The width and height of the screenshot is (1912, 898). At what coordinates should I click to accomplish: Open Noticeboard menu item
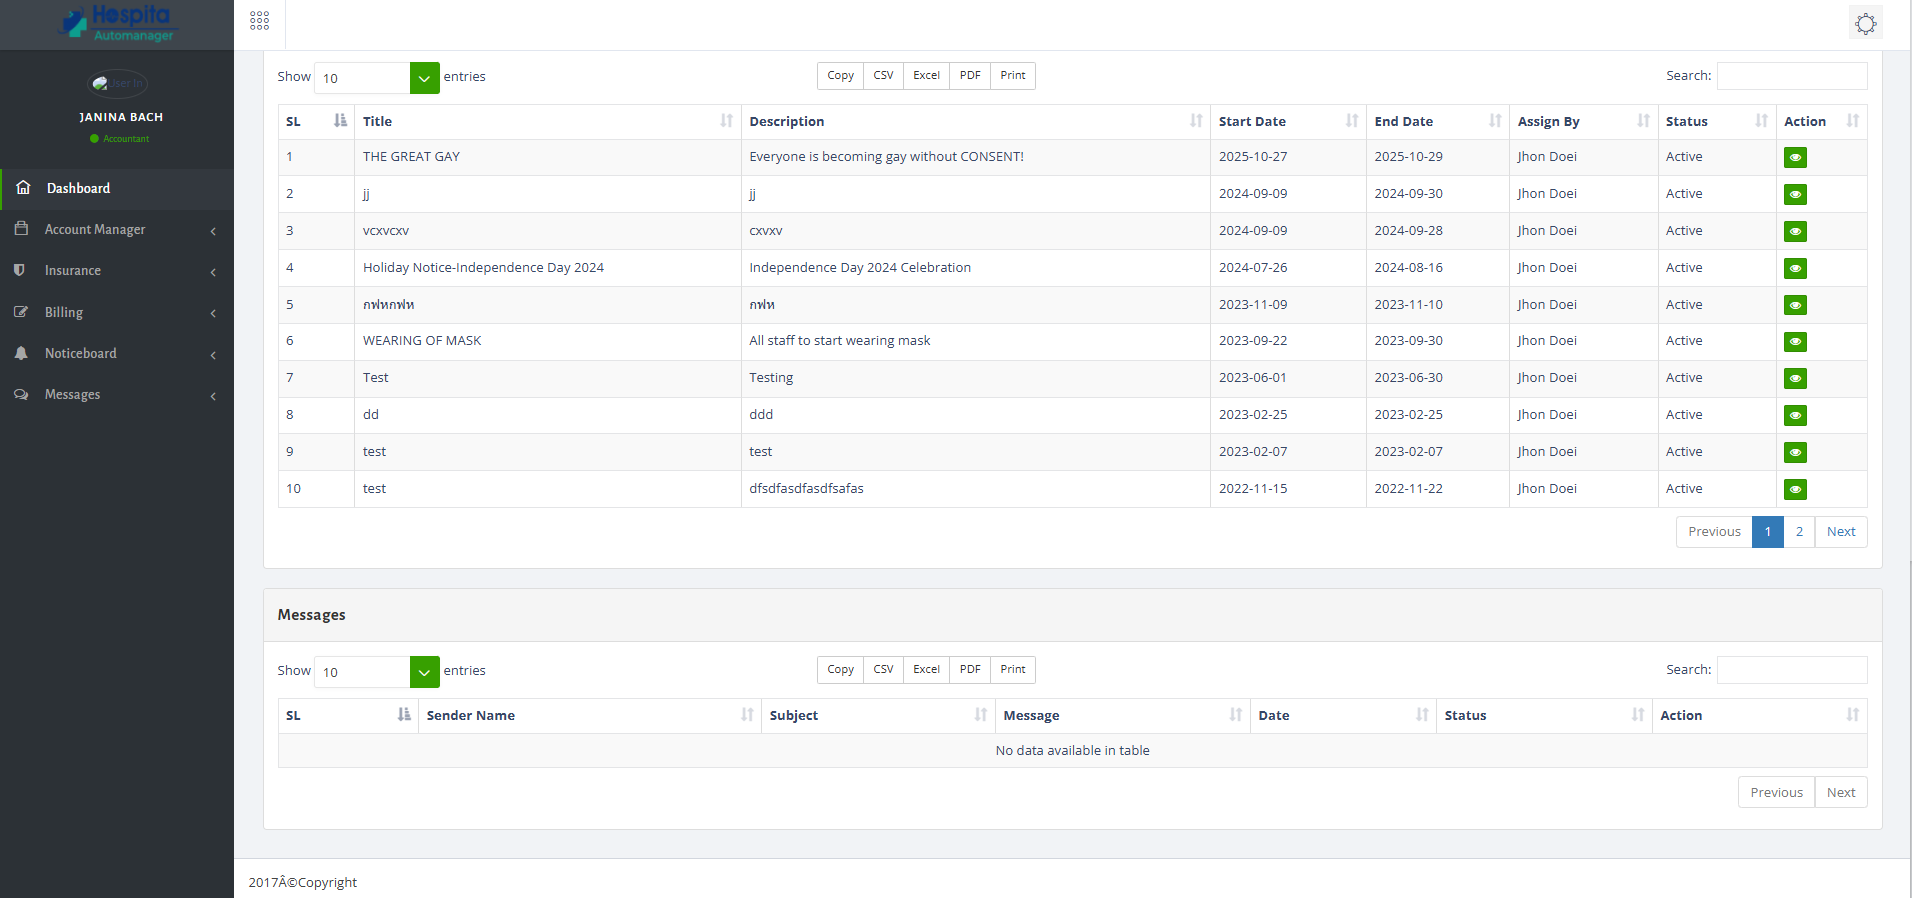[x=117, y=353]
